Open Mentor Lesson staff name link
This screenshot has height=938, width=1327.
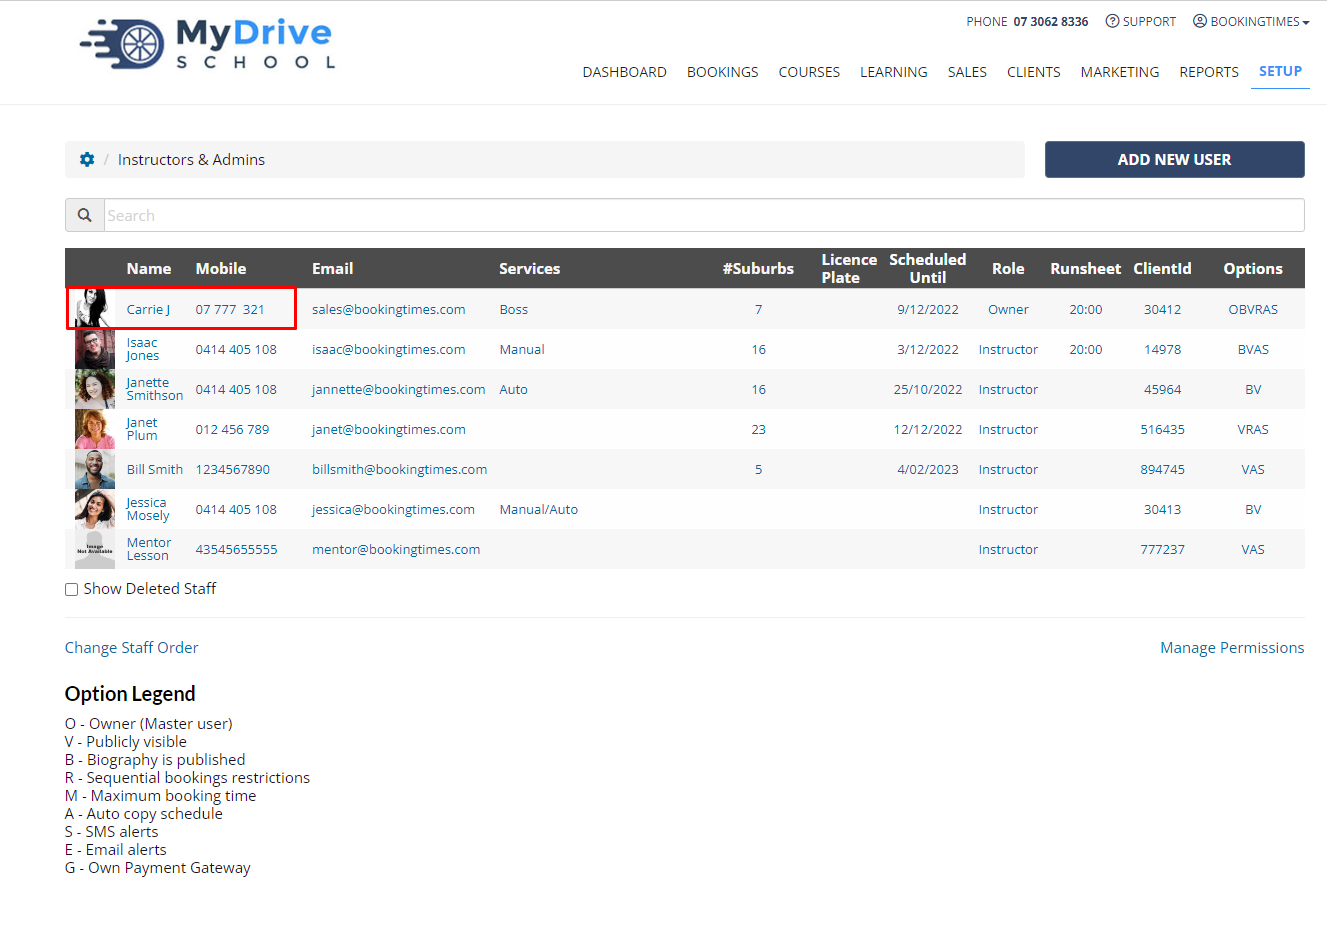coord(149,549)
